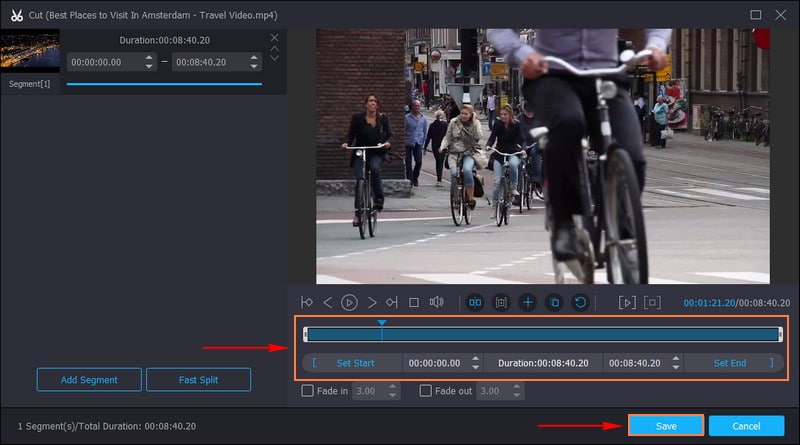
Task: Click the plus icon to add segment
Action: click(x=528, y=302)
